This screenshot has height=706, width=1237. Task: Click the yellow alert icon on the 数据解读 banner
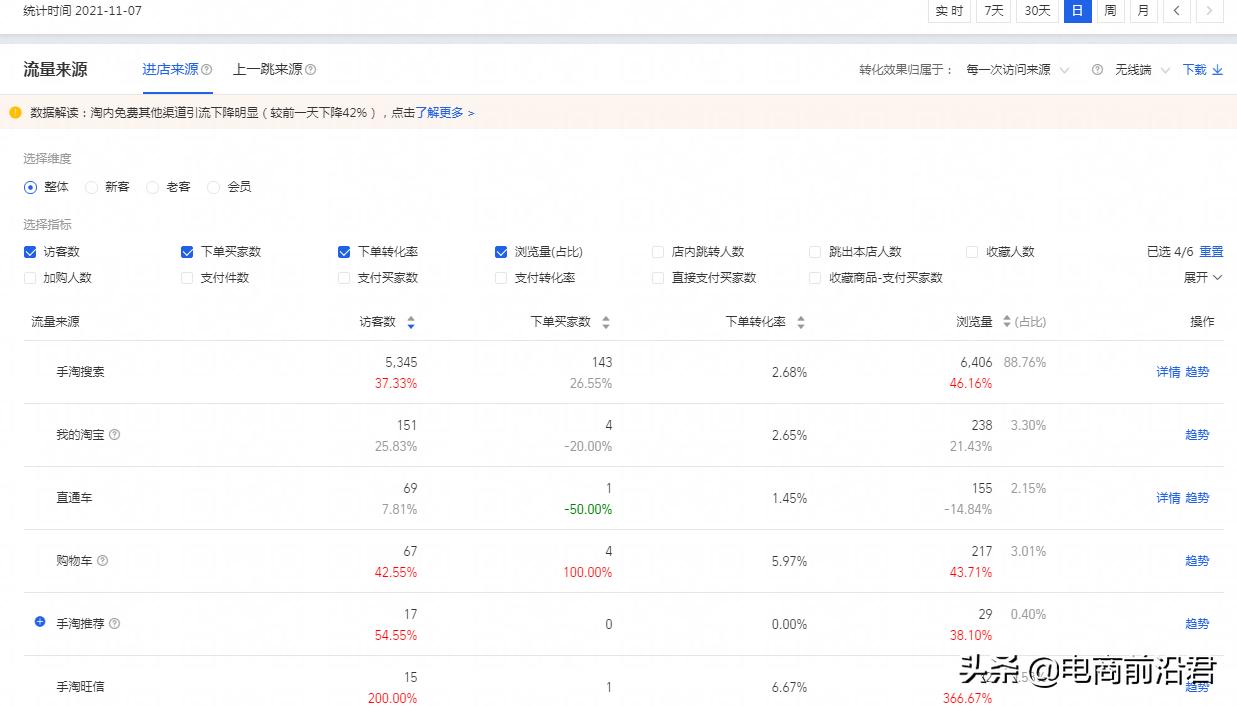click(14, 113)
